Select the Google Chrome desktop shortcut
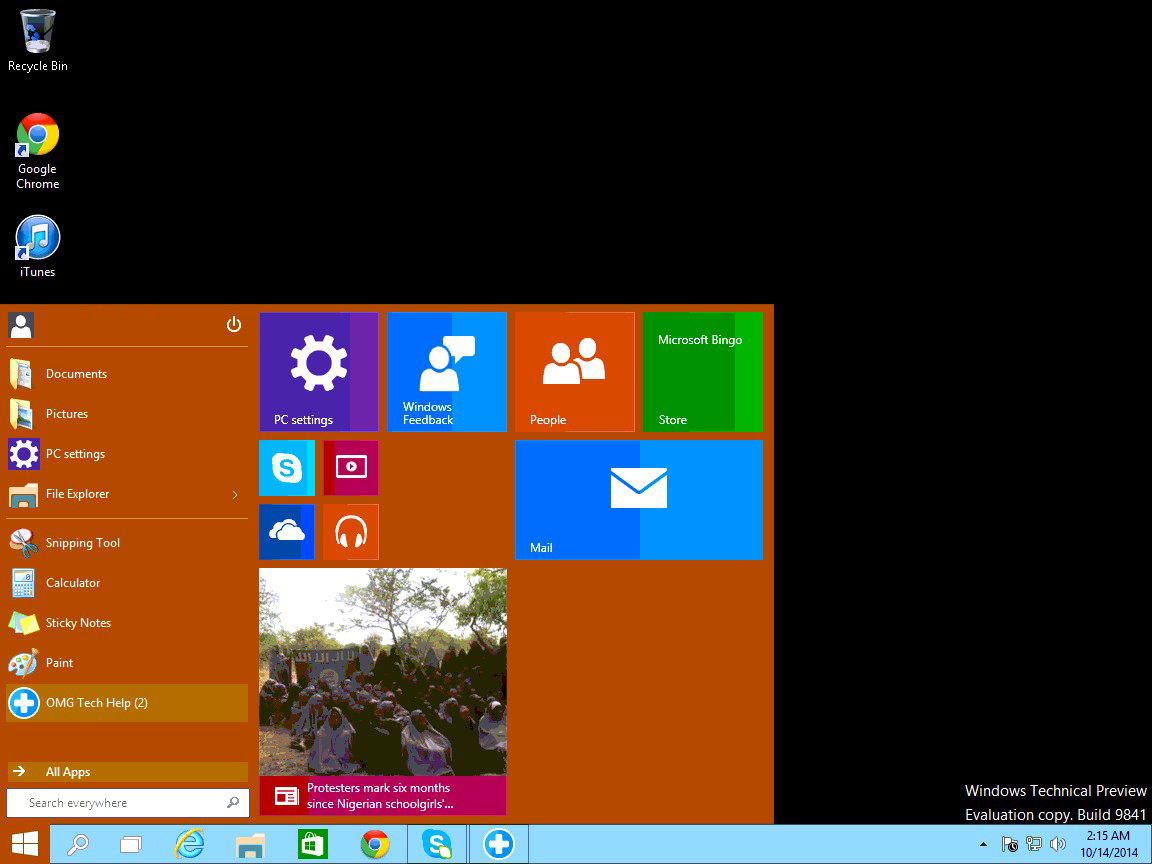Image resolution: width=1152 pixels, height=864 pixels. (37, 152)
